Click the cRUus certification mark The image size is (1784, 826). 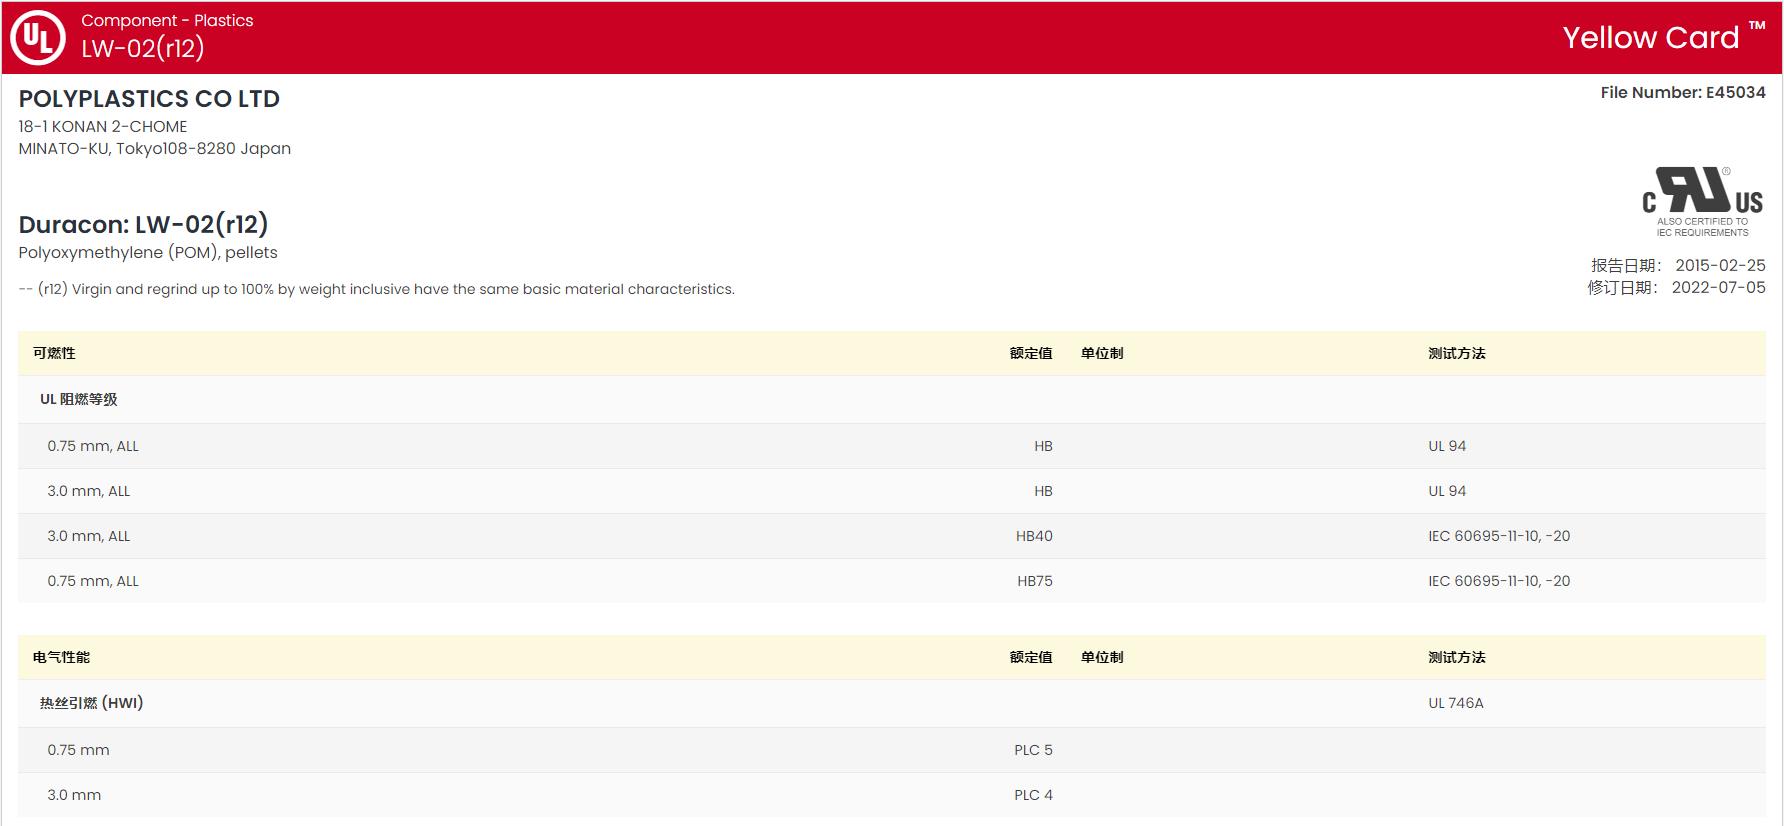(1702, 202)
